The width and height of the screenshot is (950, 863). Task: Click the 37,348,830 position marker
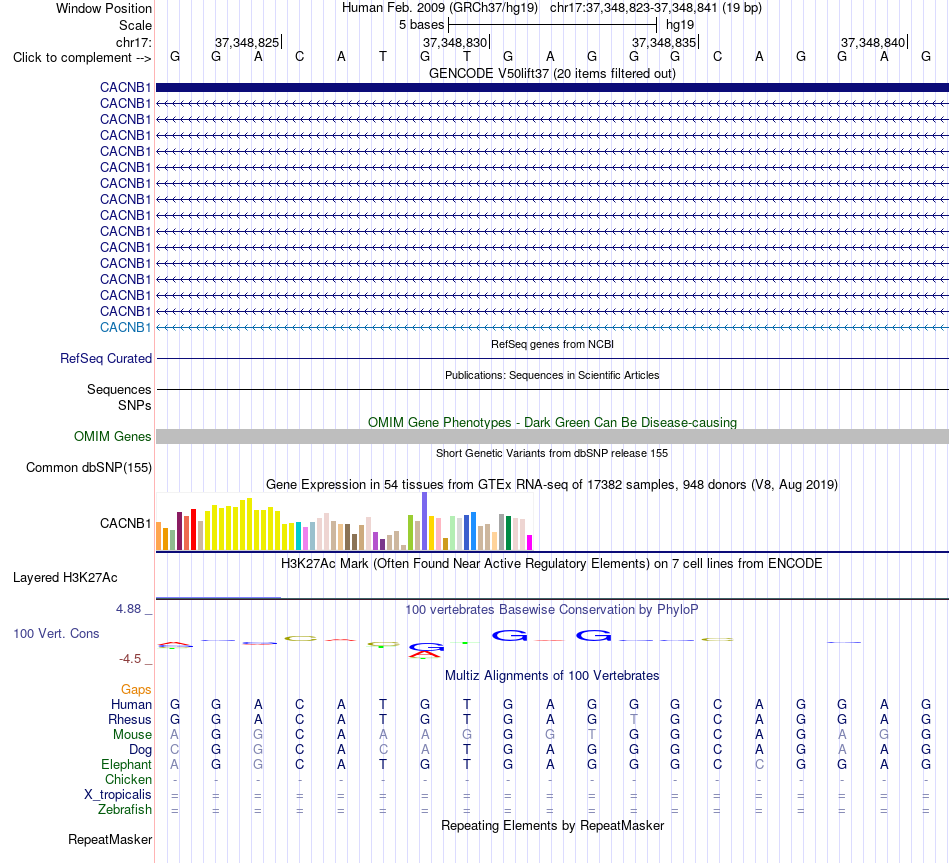(456, 42)
